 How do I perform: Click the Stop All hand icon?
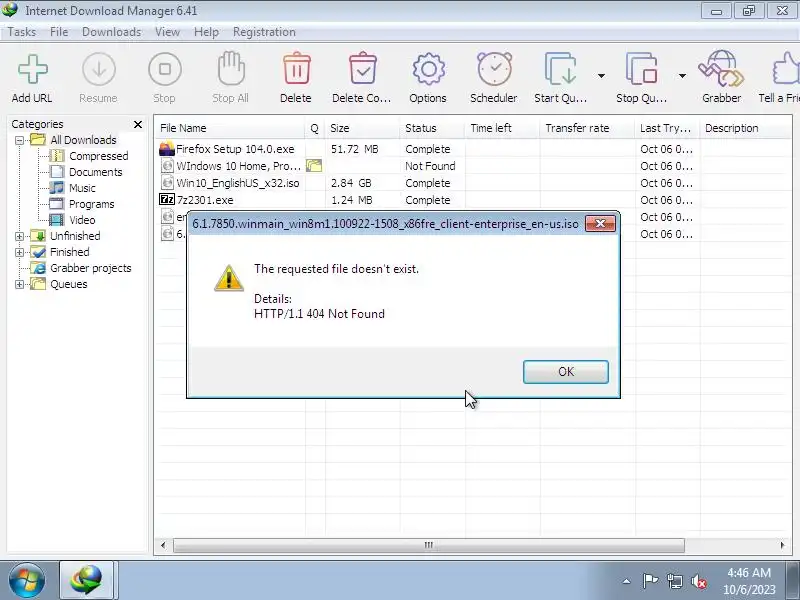tap(231, 68)
